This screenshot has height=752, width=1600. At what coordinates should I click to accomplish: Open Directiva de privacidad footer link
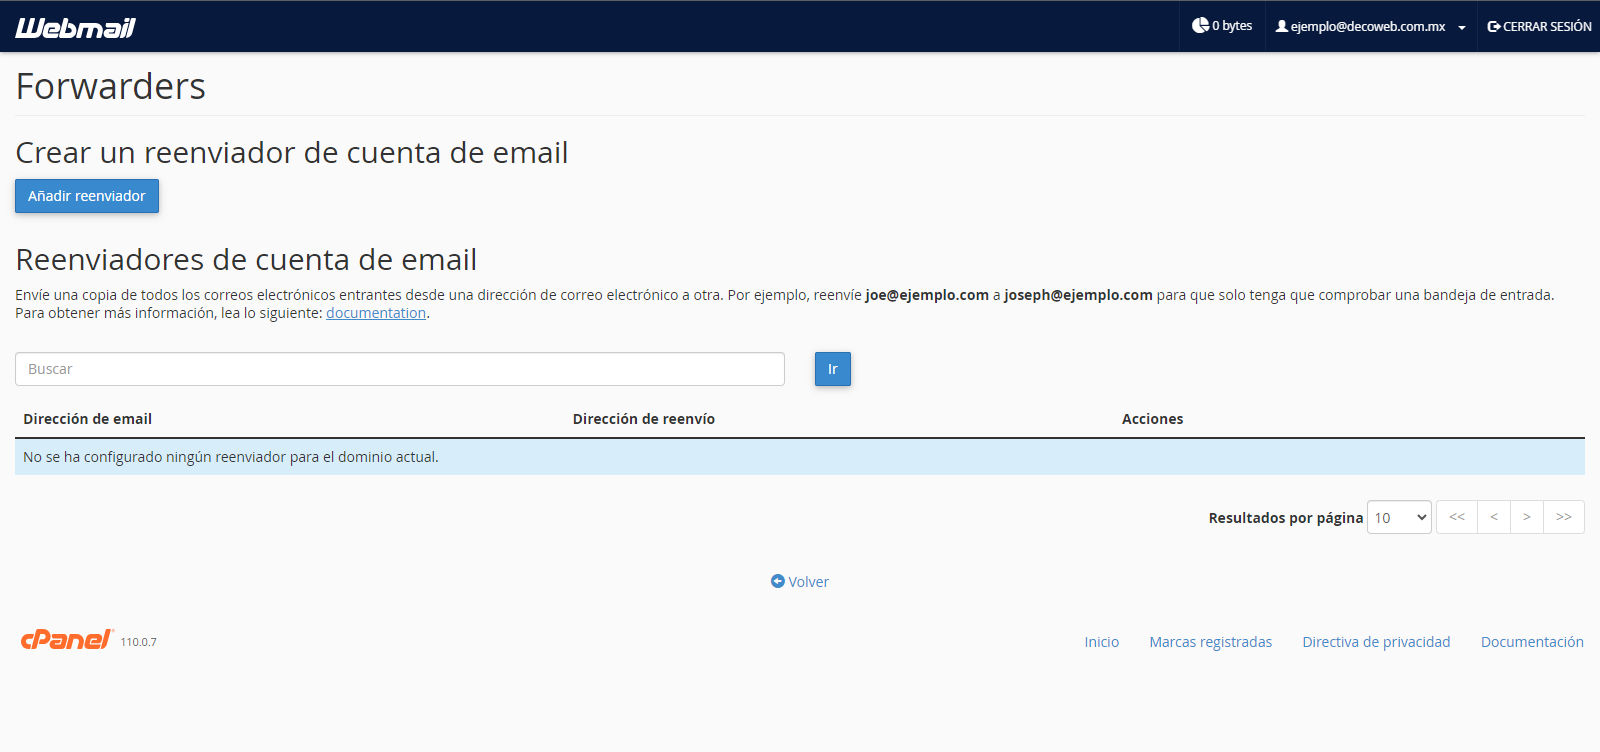point(1376,642)
